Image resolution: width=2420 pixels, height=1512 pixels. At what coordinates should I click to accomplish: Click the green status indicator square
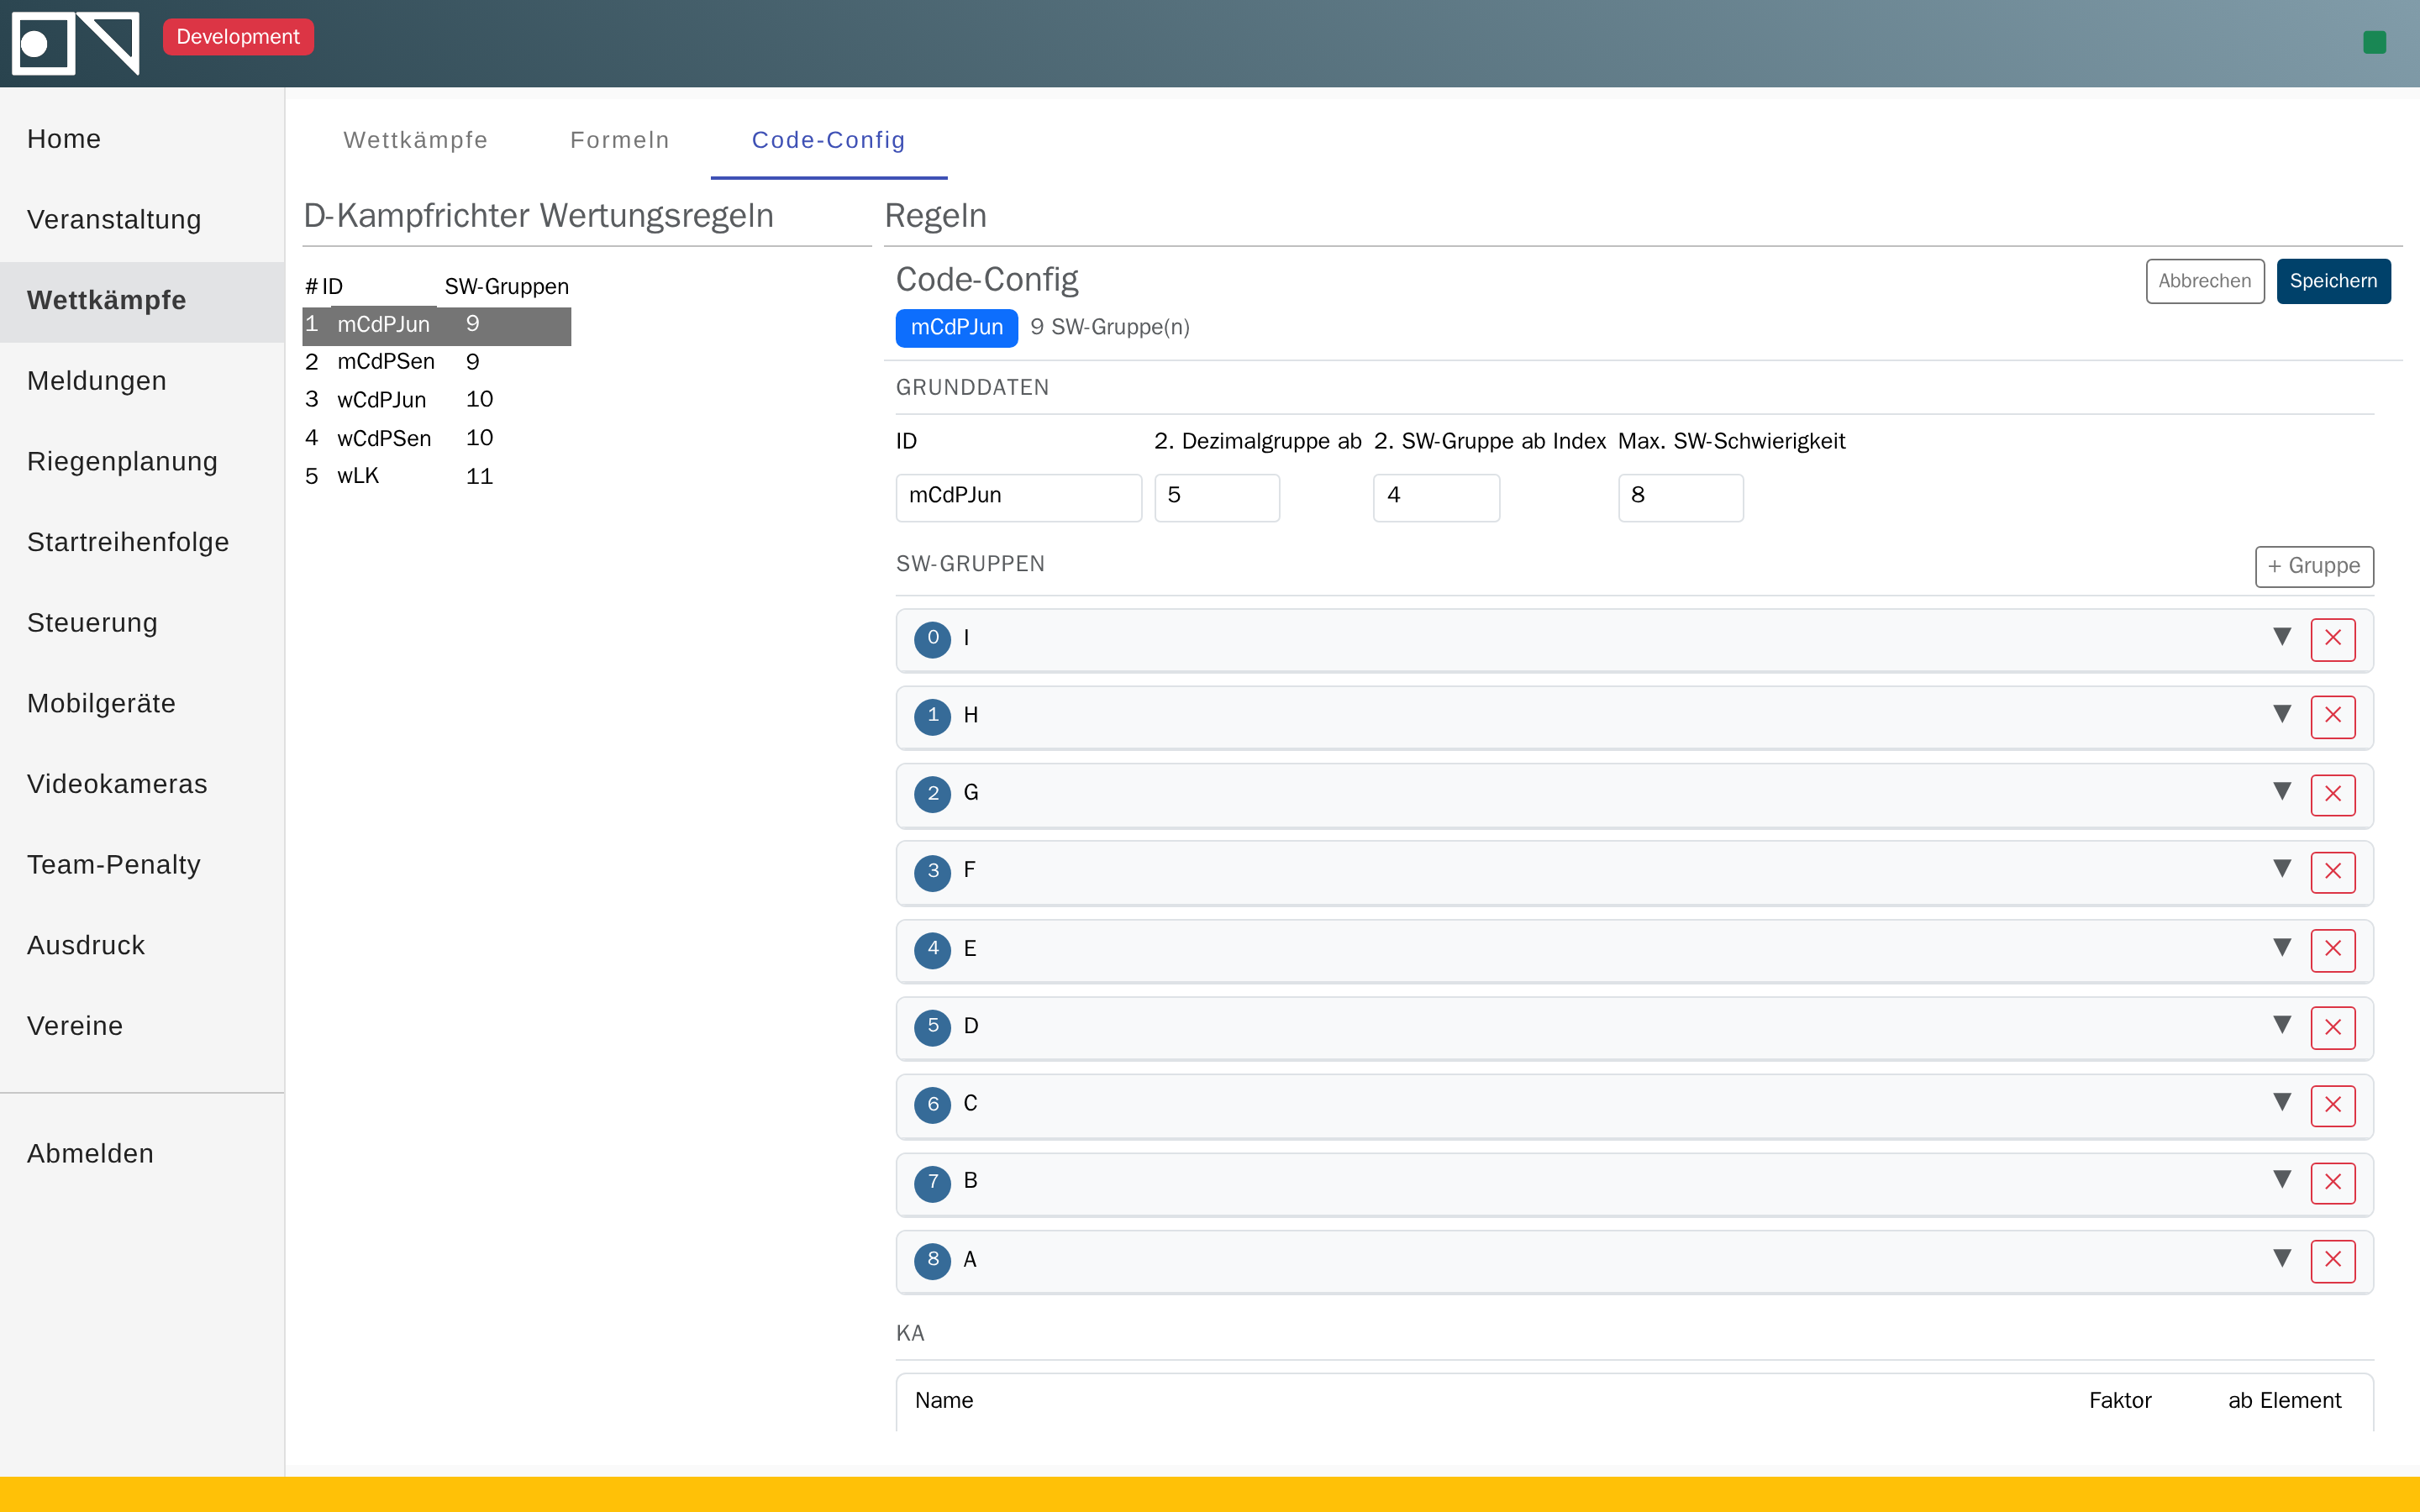(2374, 42)
